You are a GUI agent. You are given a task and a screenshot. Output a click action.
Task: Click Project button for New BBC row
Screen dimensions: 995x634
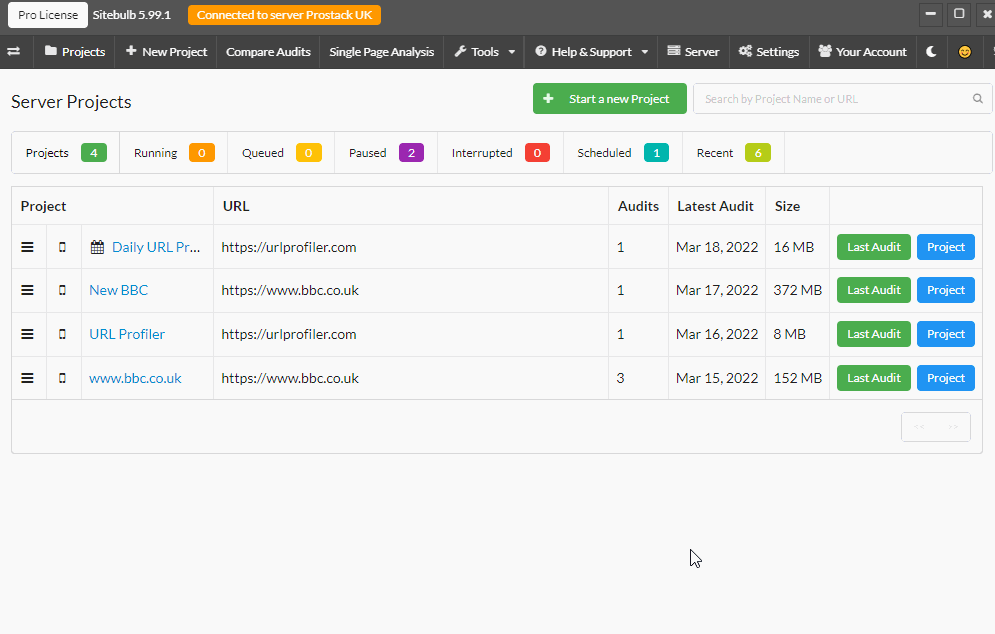click(946, 290)
